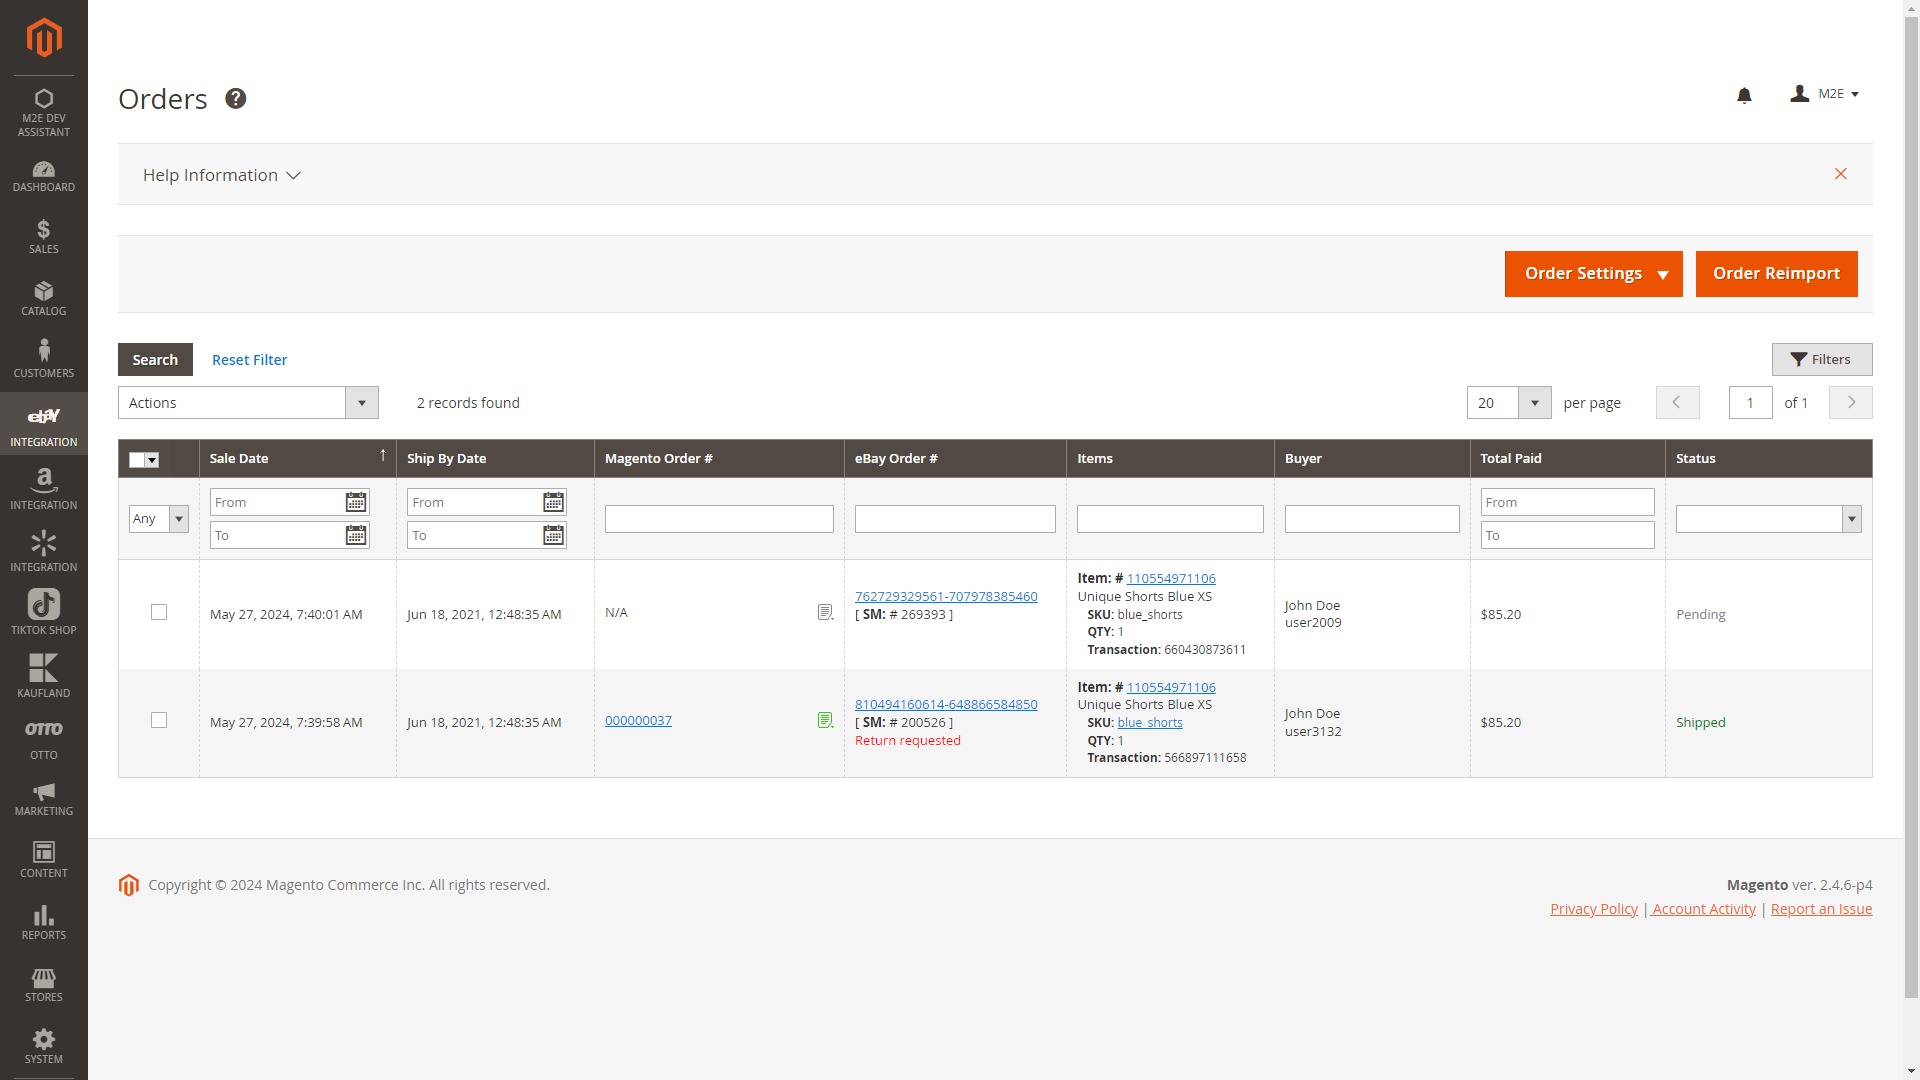1920x1080 pixels.
Task: Open the Catalog menu in sidebar
Action: [43, 298]
